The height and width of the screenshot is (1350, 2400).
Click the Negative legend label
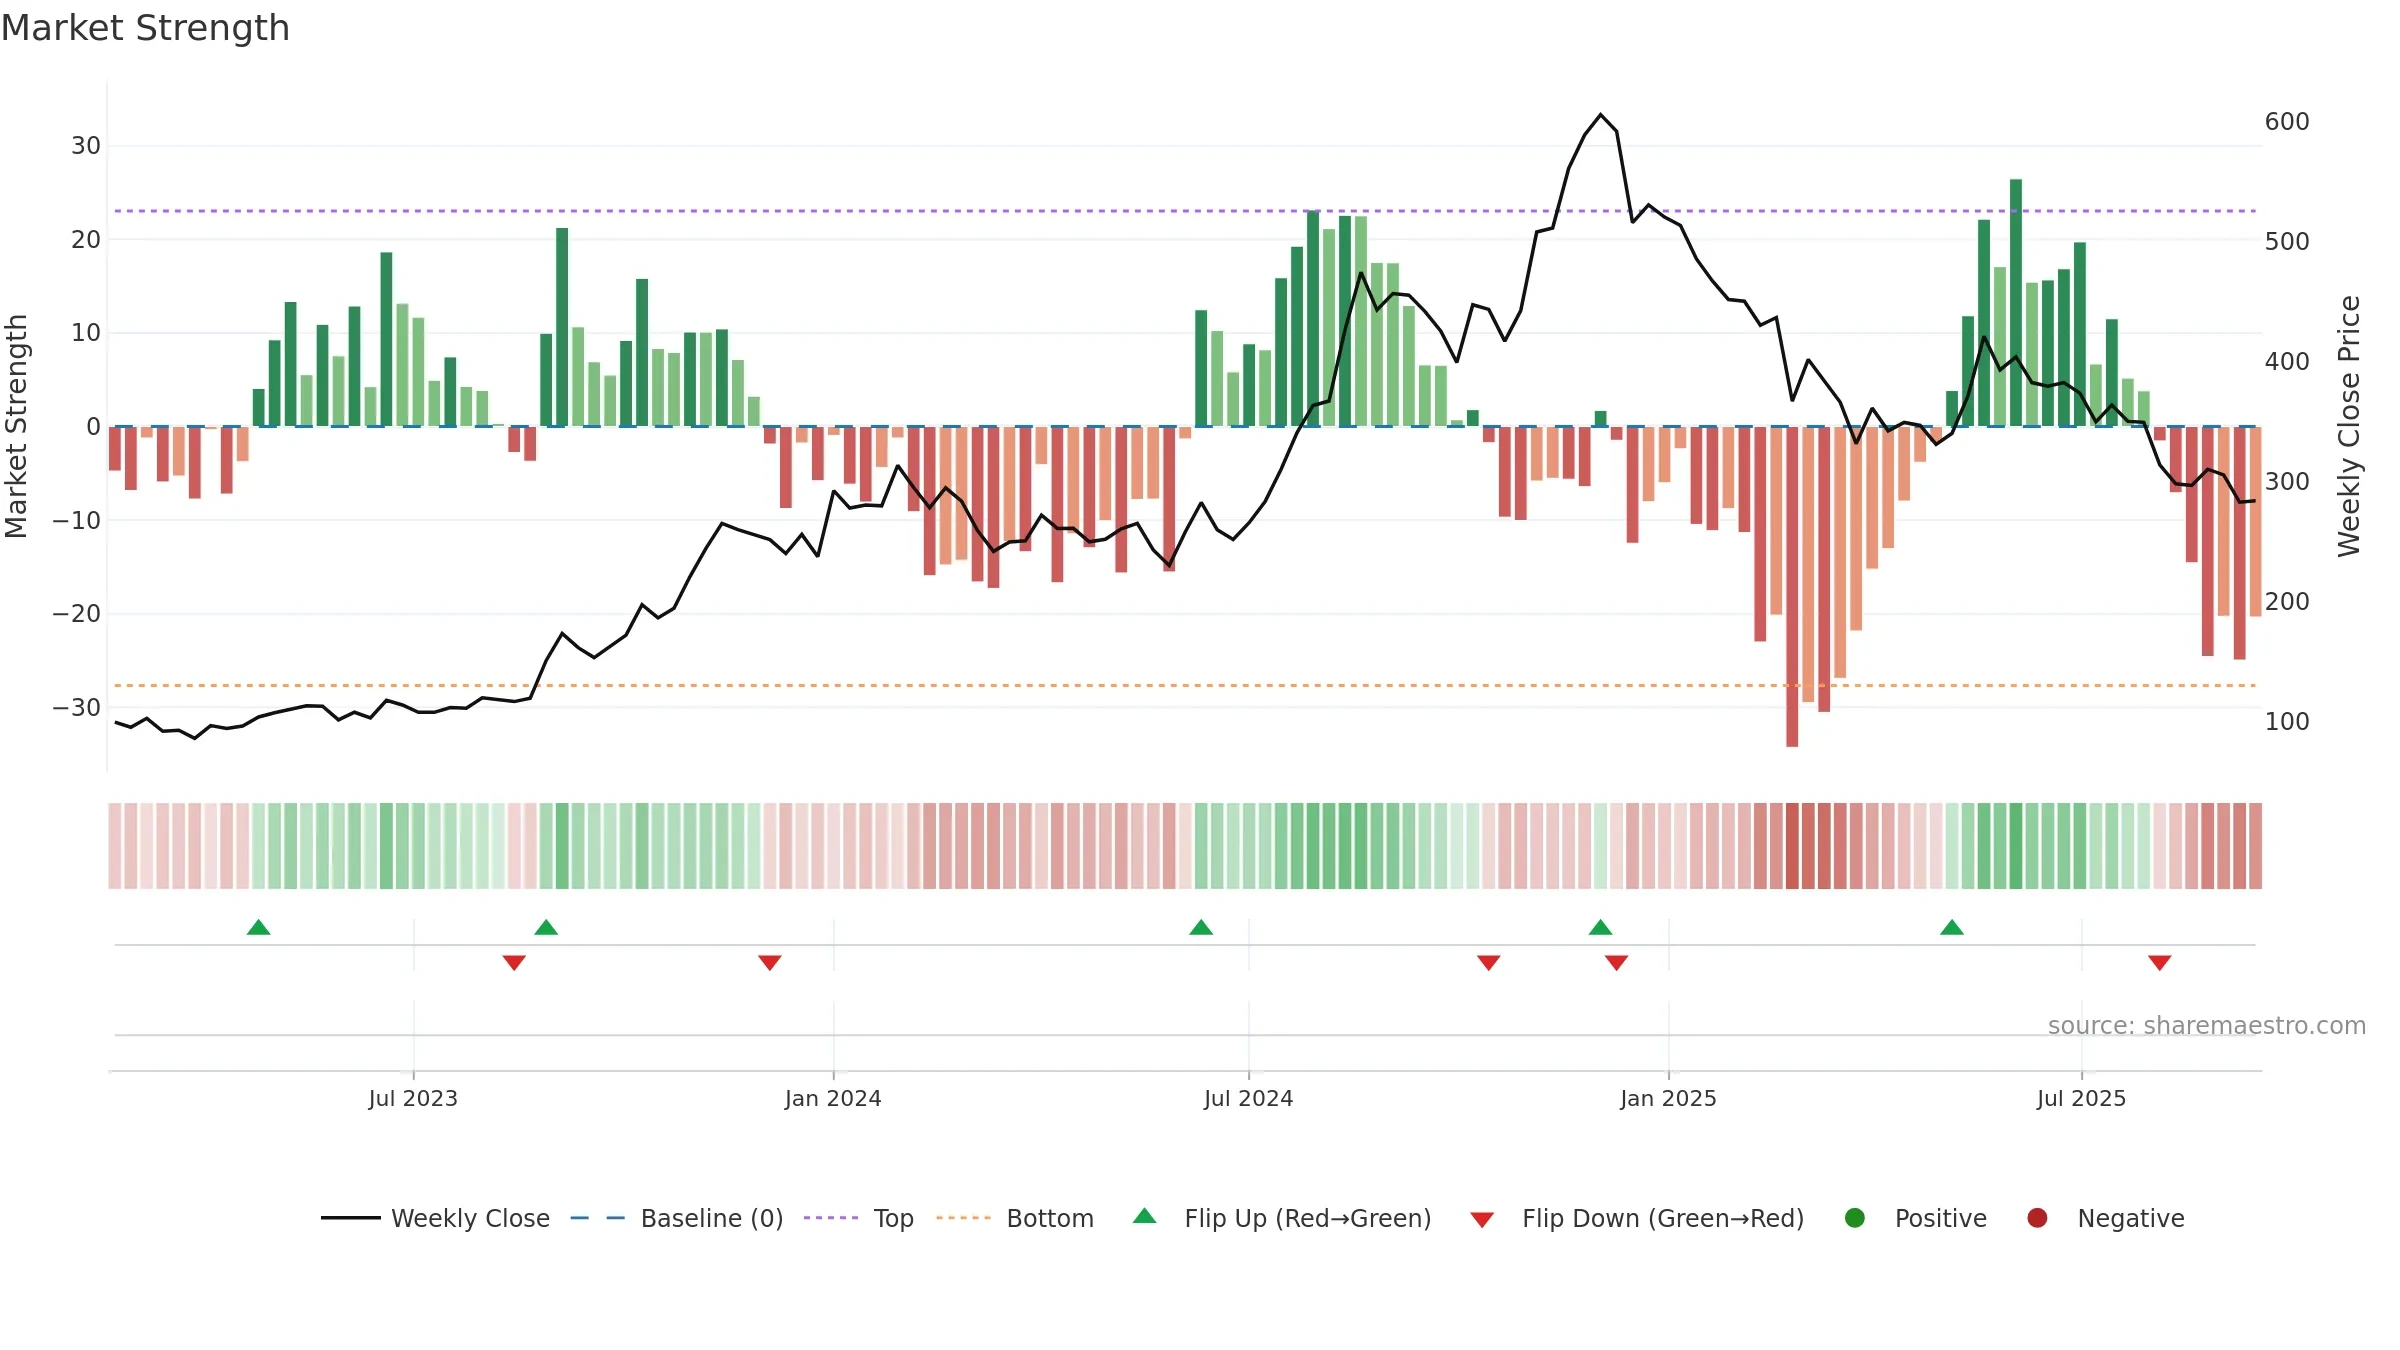(2131, 1218)
